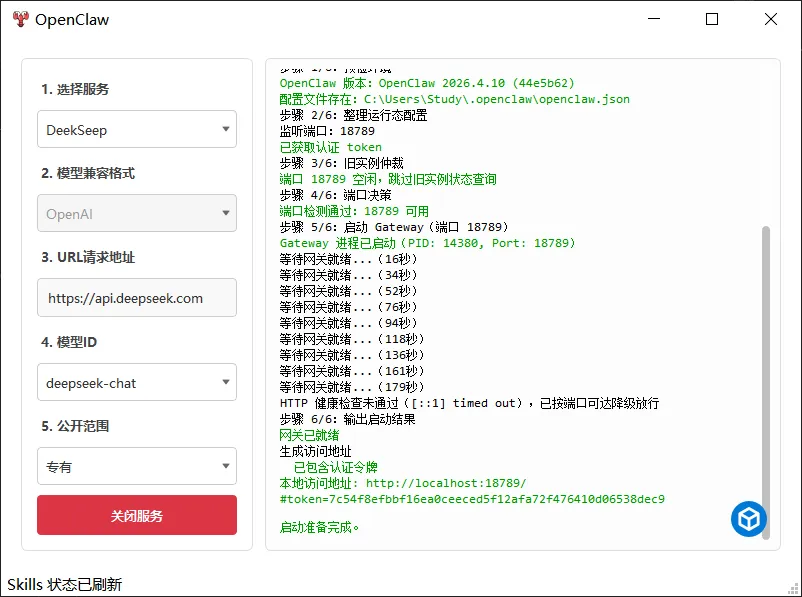
Task: Maximize the OpenClaw window
Action: (x=712, y=19)
